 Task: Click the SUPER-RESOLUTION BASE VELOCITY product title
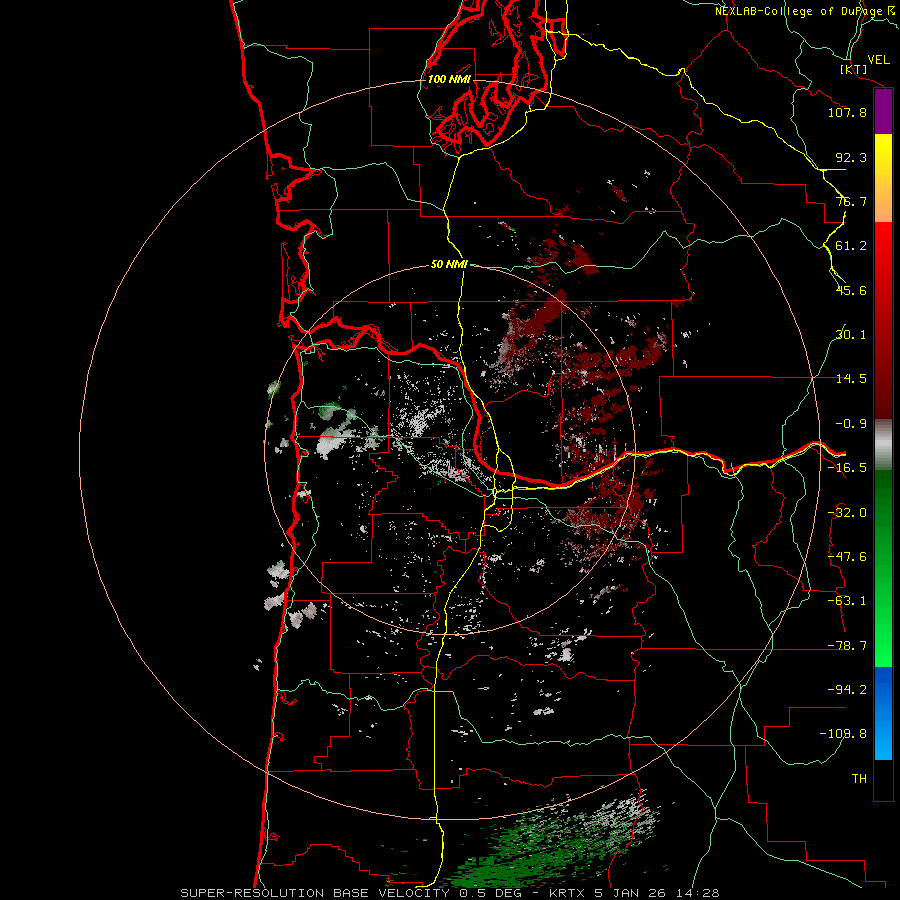(x=315, y=893)
